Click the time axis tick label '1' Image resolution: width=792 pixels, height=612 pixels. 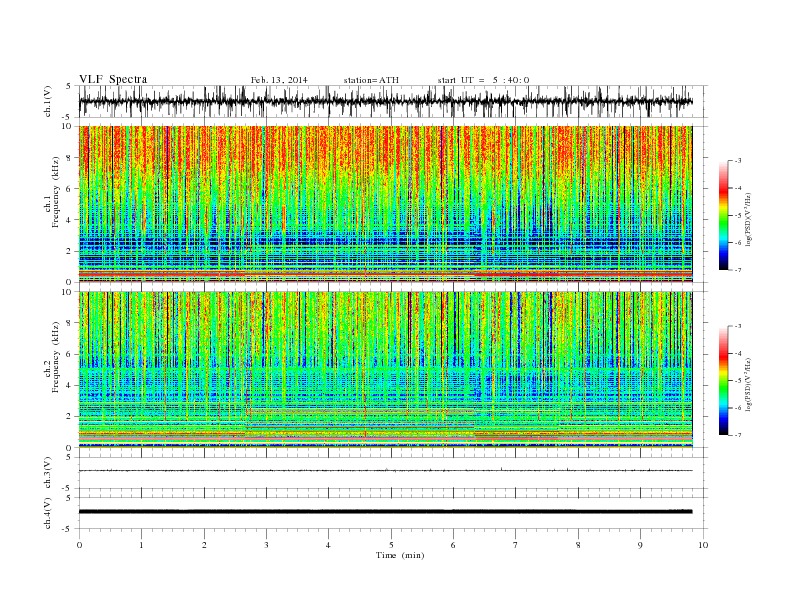pyautogui.click(x=141, y=545)
